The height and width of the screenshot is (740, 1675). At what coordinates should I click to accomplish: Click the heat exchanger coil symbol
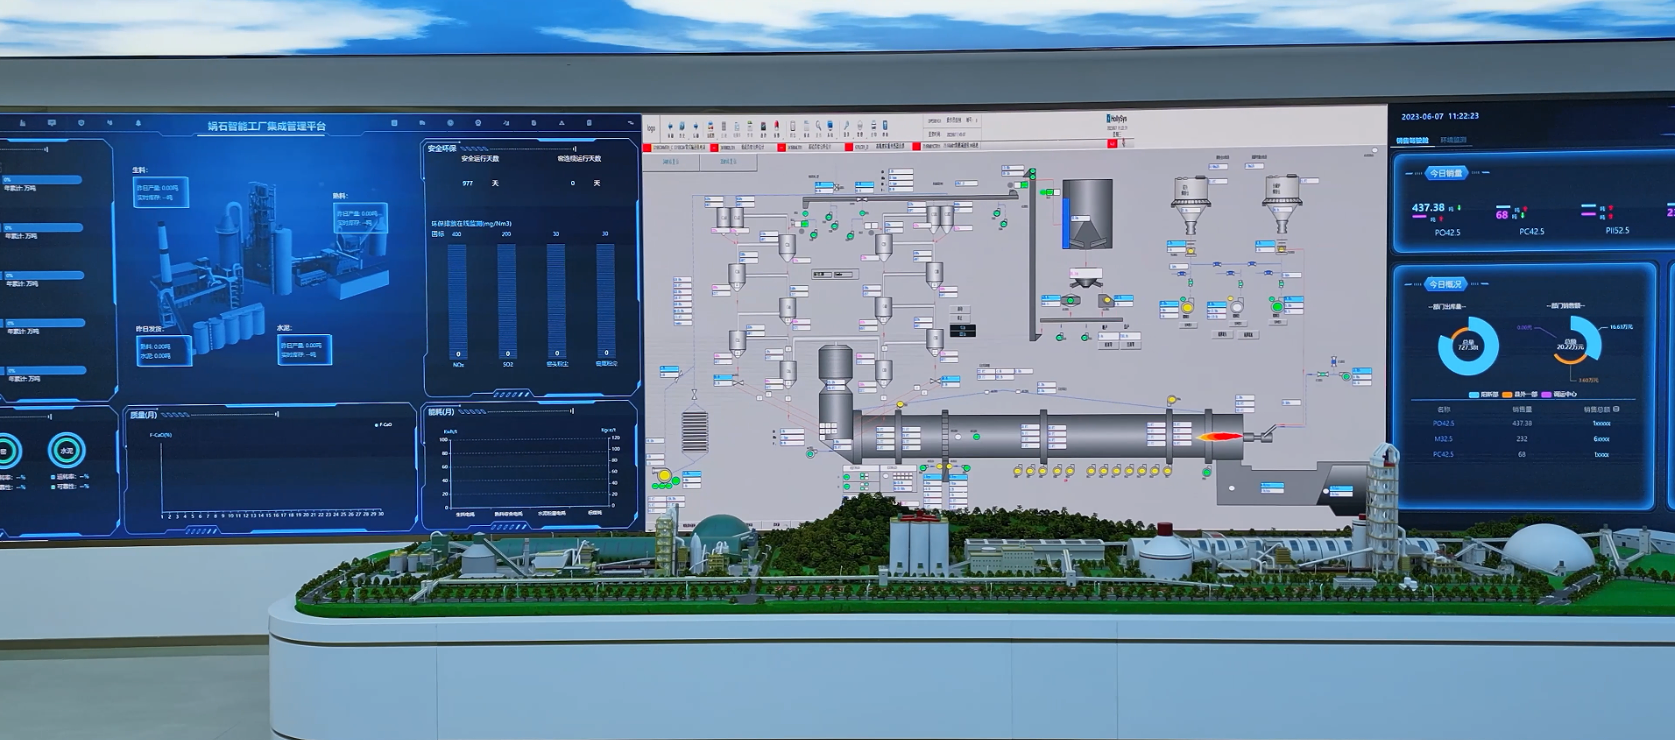point(694,431)
